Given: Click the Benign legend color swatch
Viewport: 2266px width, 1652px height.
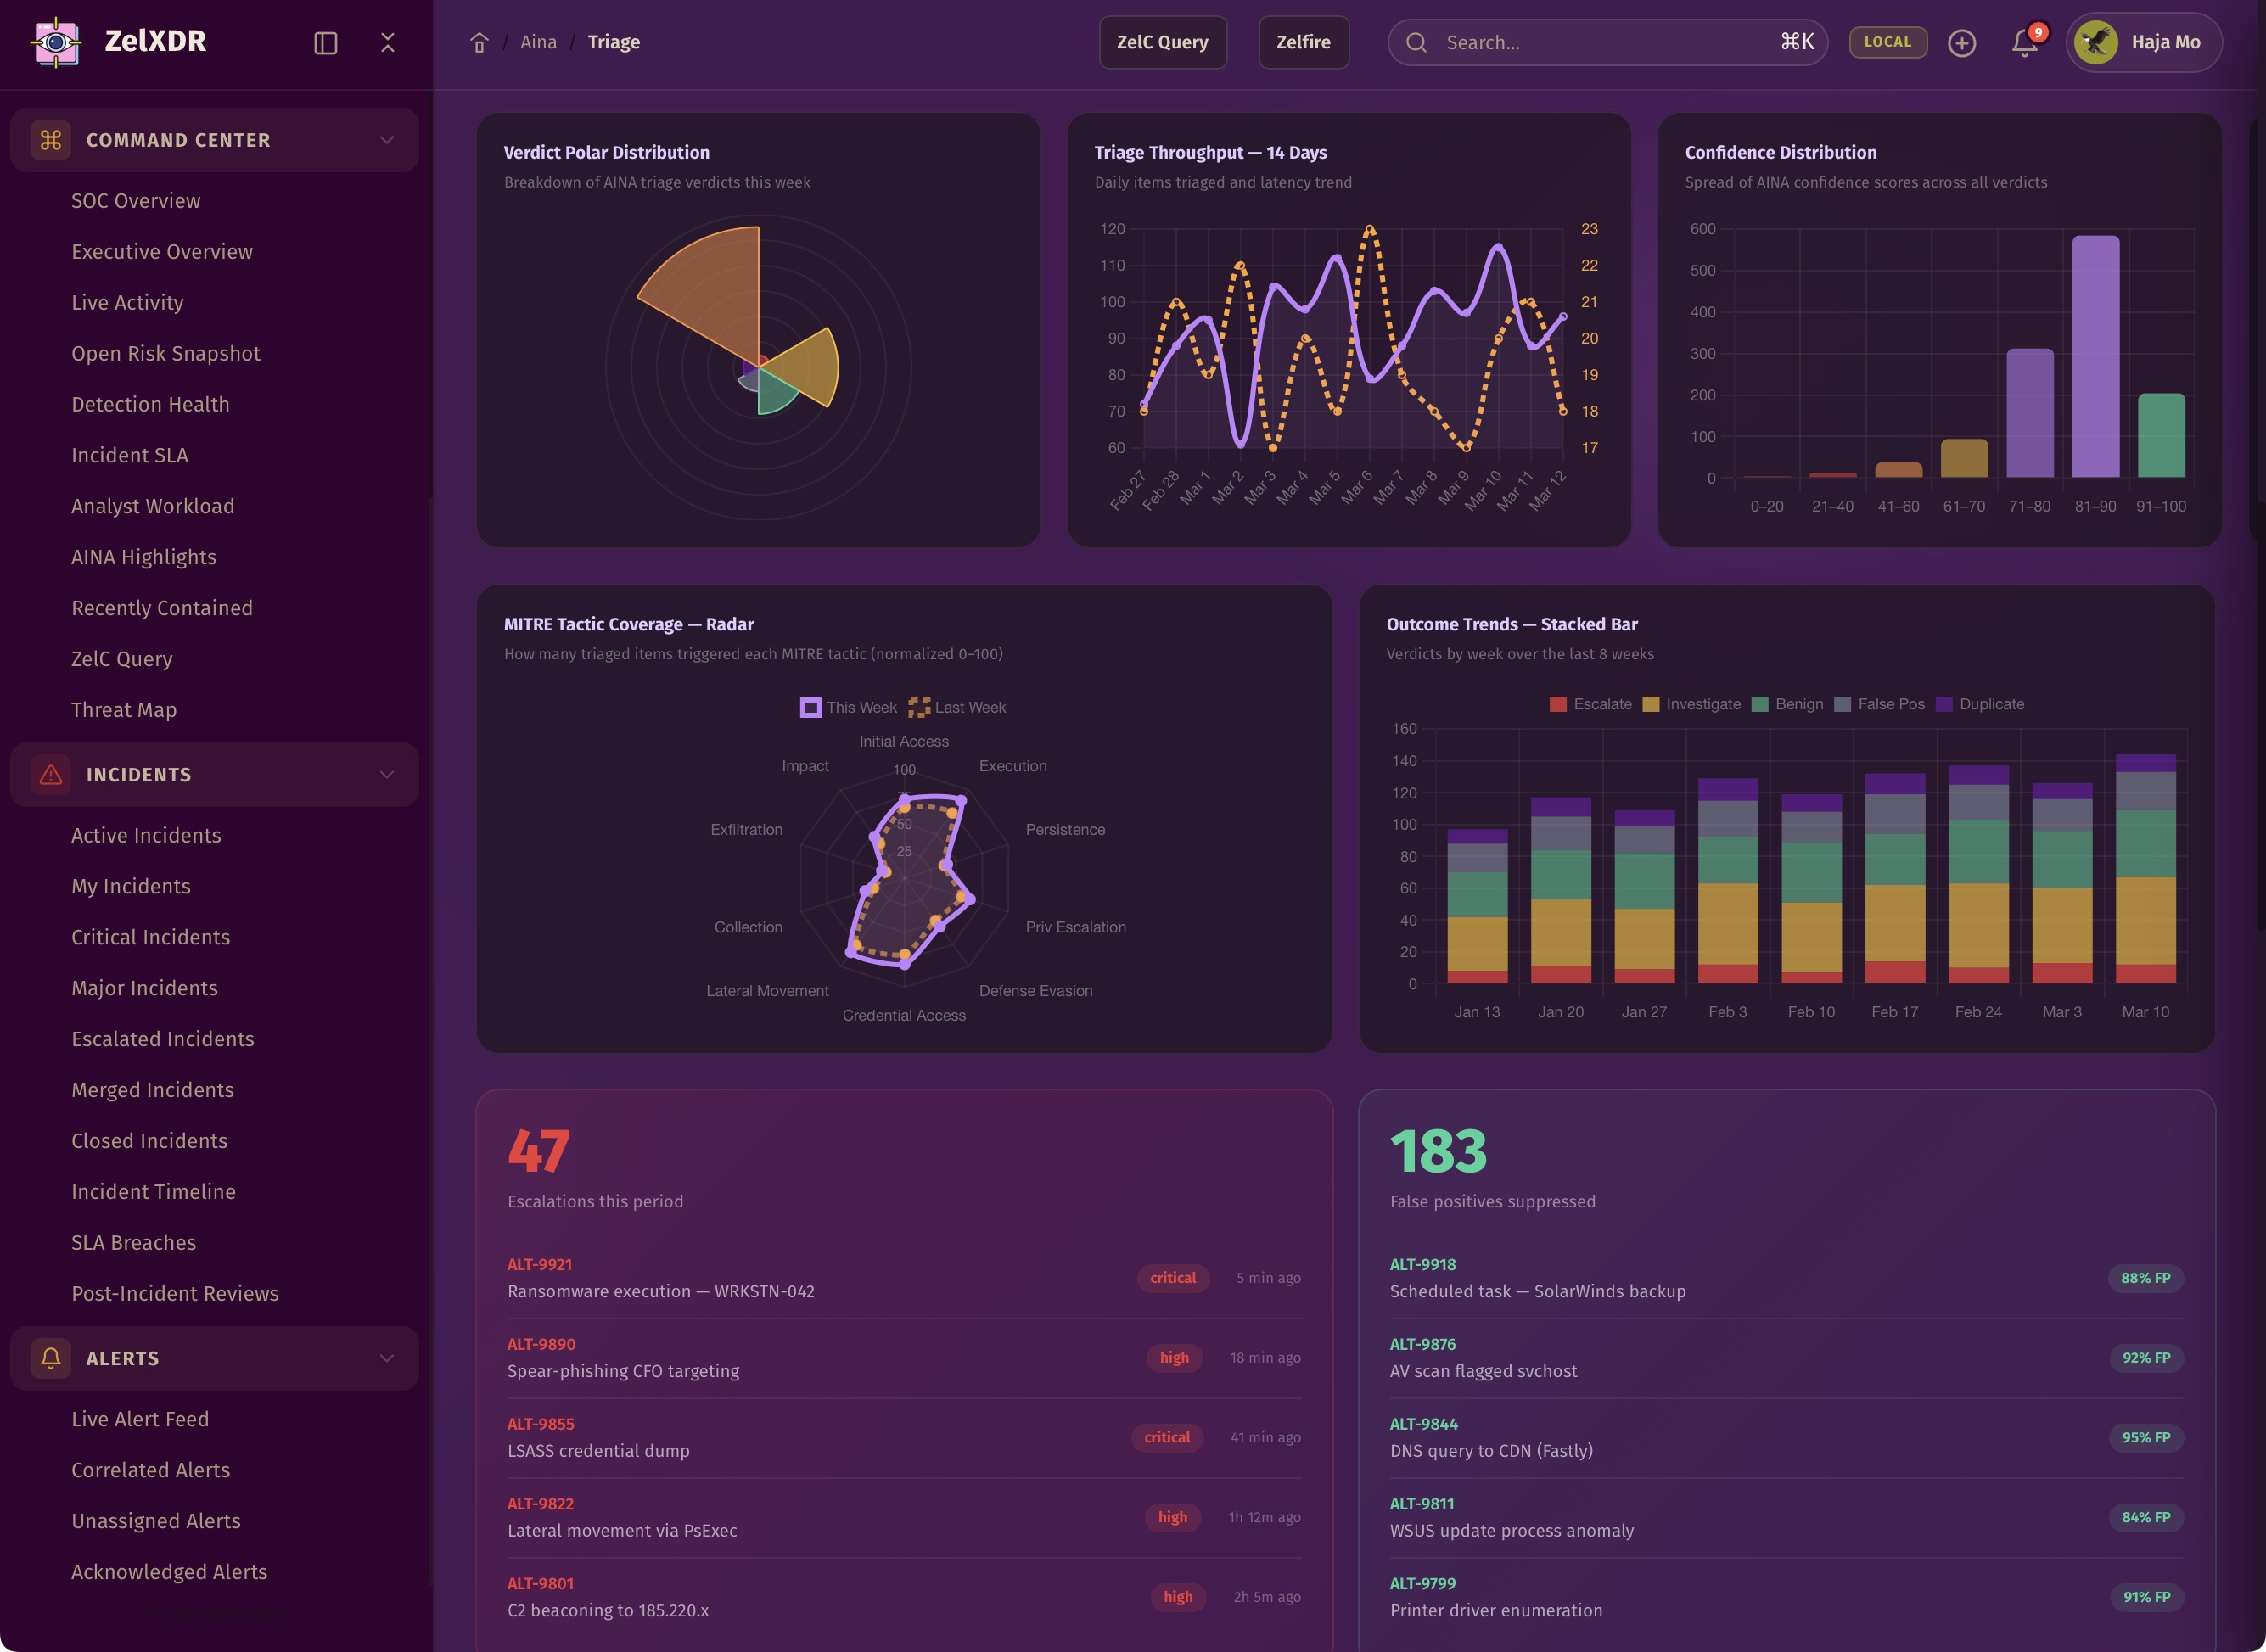Looking at the screenshot, I should pos(1760,705).
